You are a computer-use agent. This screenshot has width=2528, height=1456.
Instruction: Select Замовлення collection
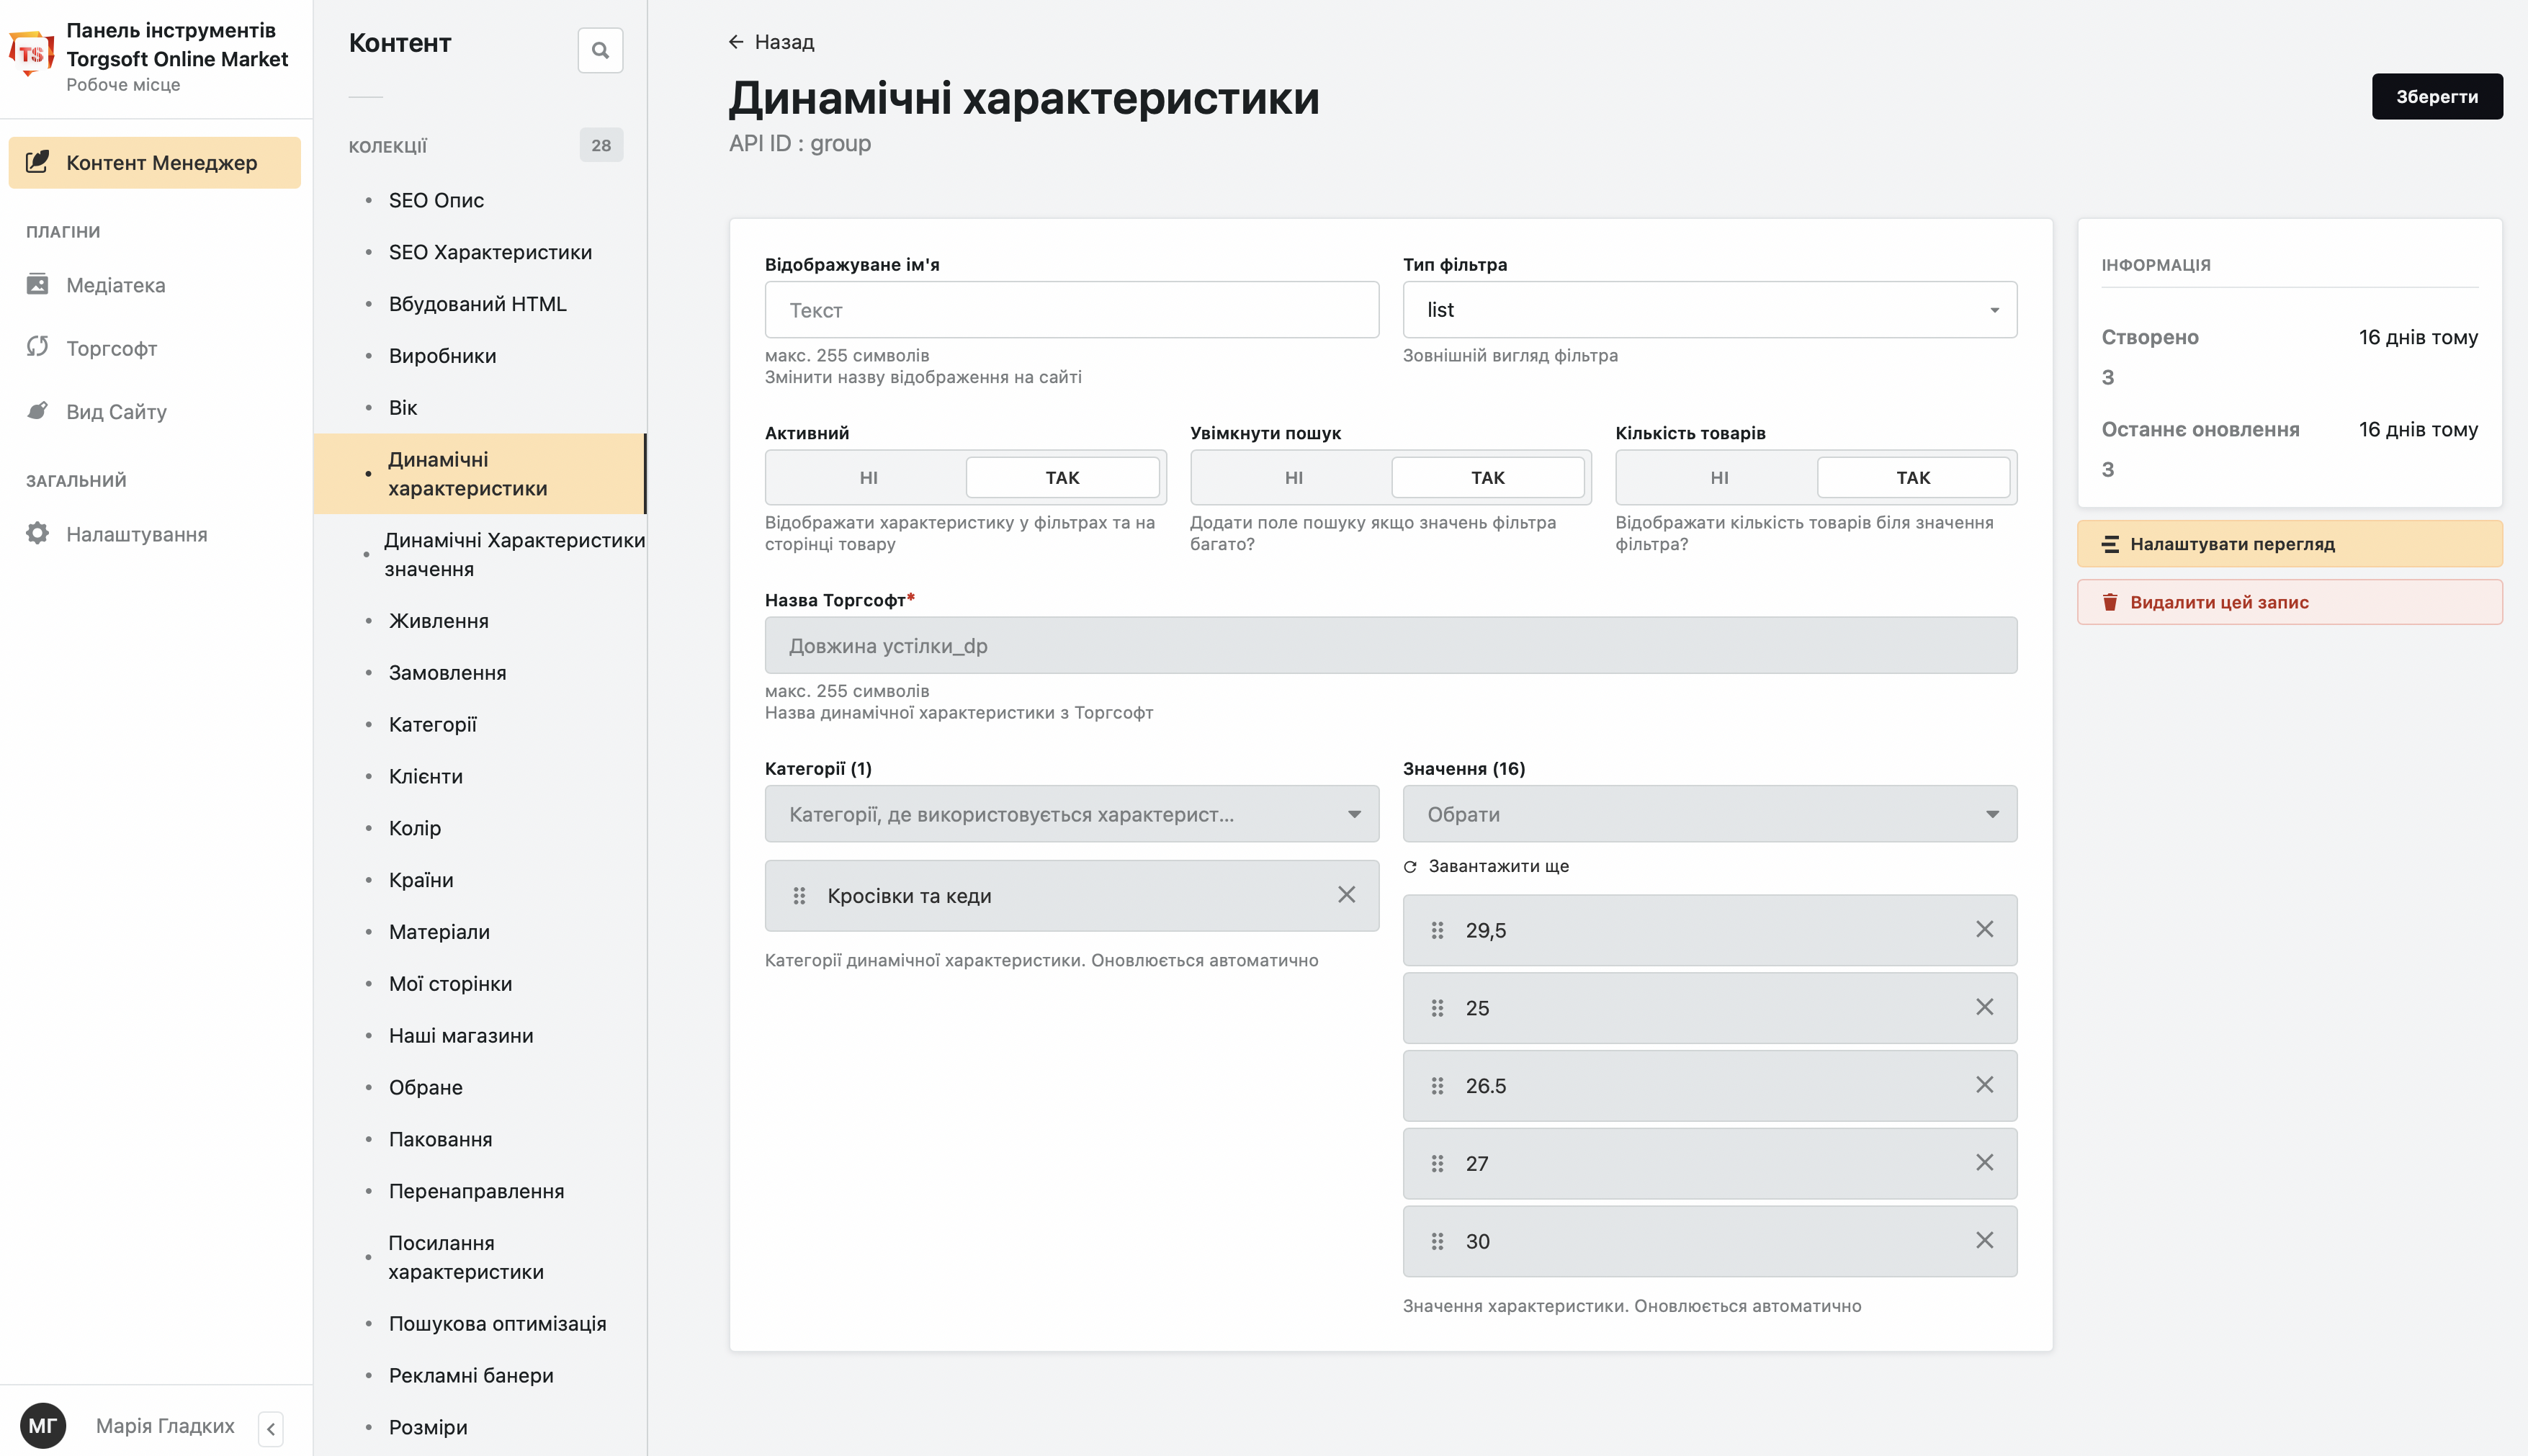pos(447,673)
